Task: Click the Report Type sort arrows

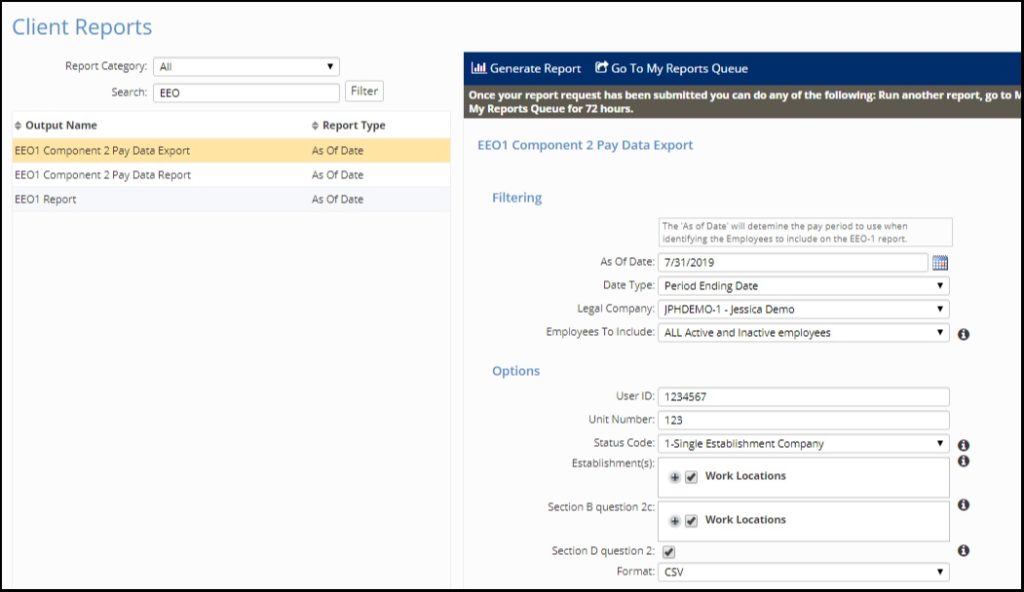Action: coord(315,125)
